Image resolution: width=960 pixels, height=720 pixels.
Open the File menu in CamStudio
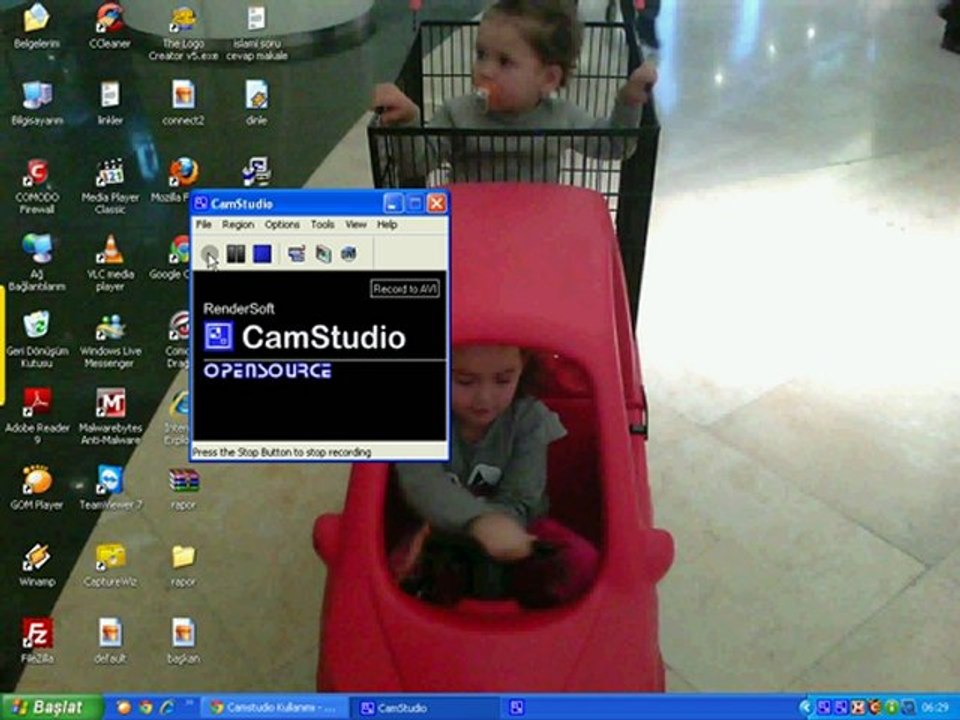[203, 225]
